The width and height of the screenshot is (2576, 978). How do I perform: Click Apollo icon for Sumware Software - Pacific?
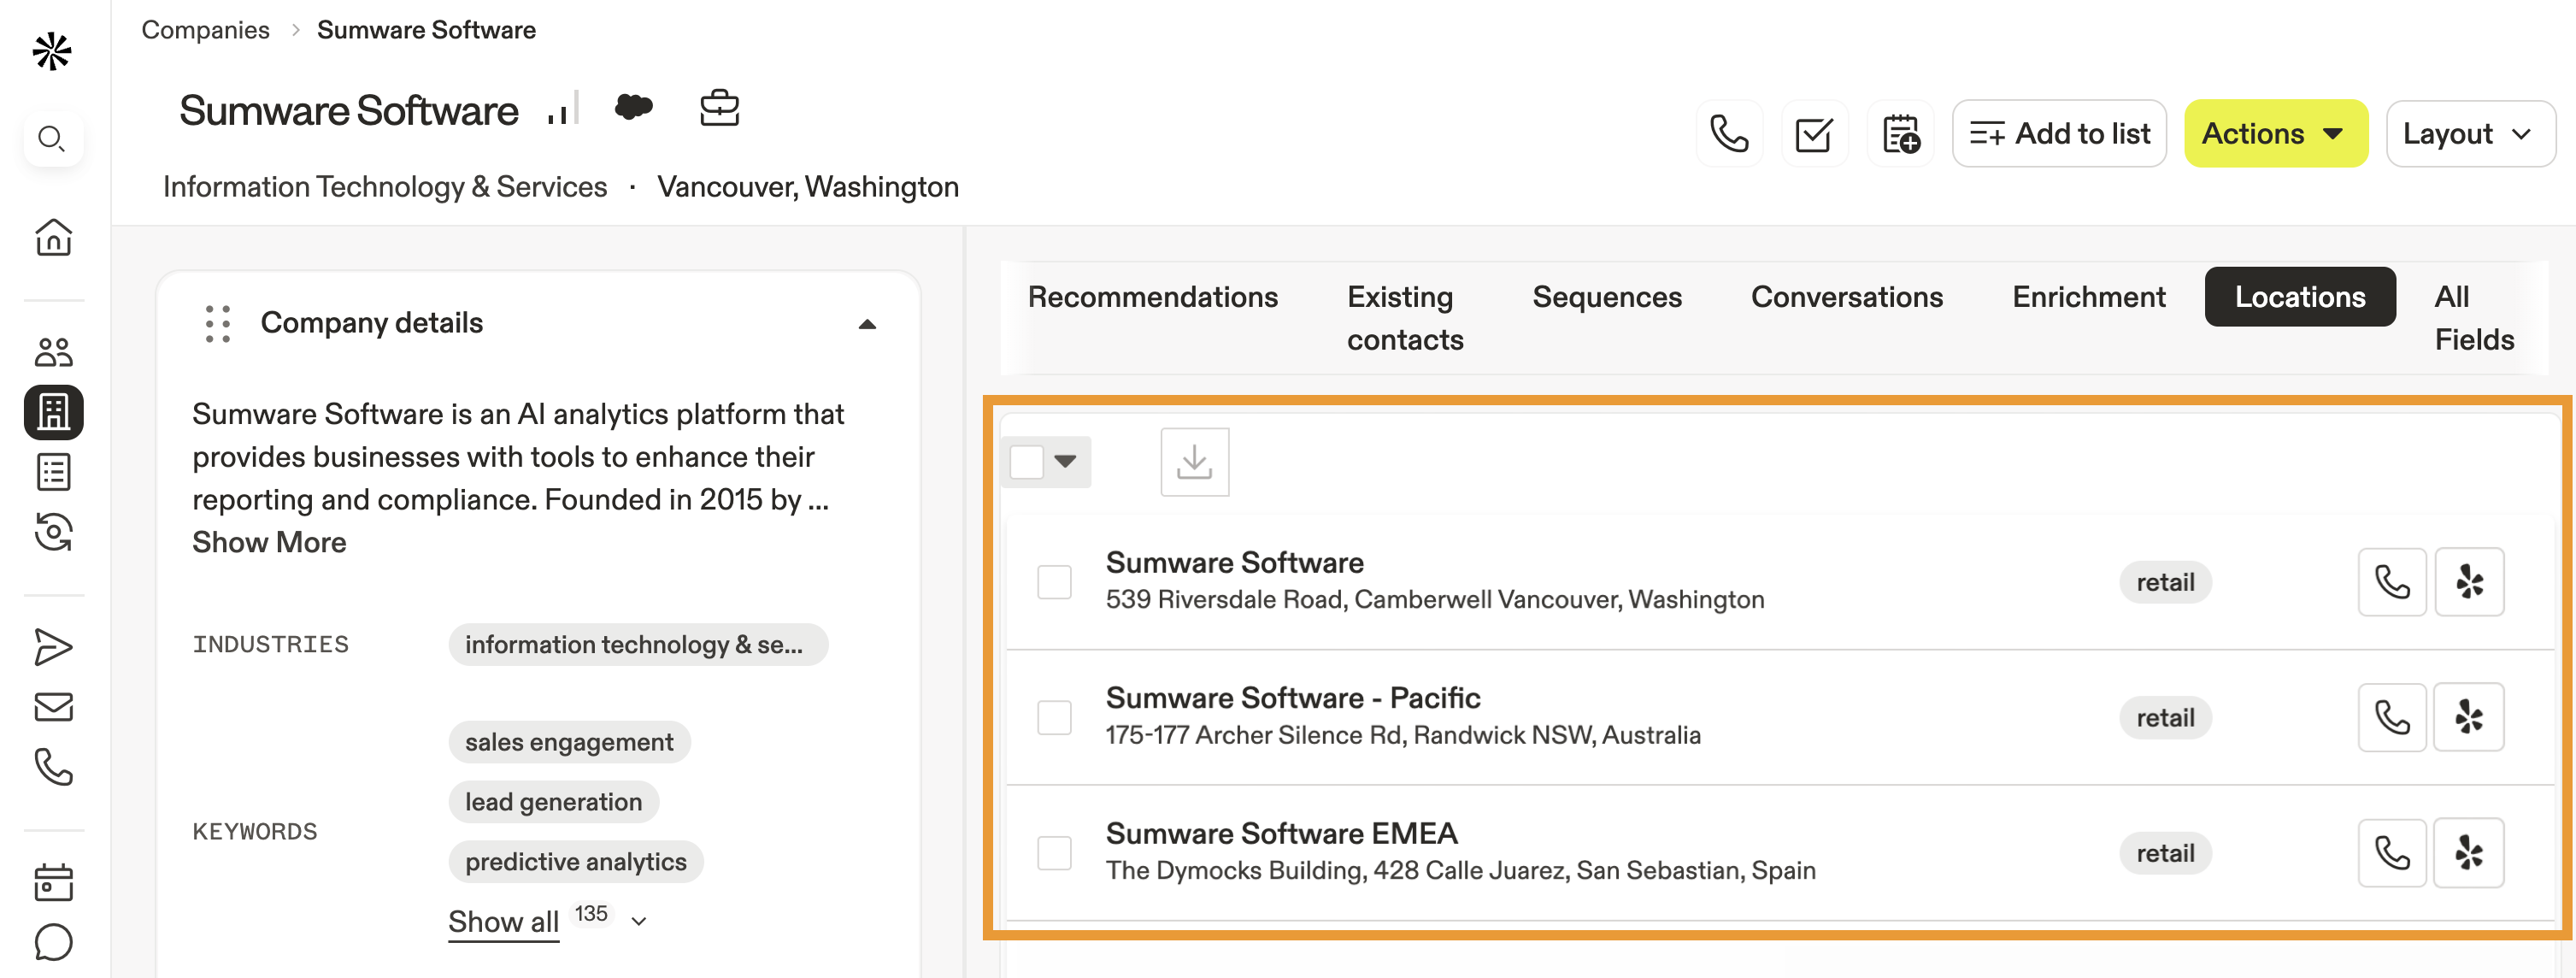(2468, 717)
